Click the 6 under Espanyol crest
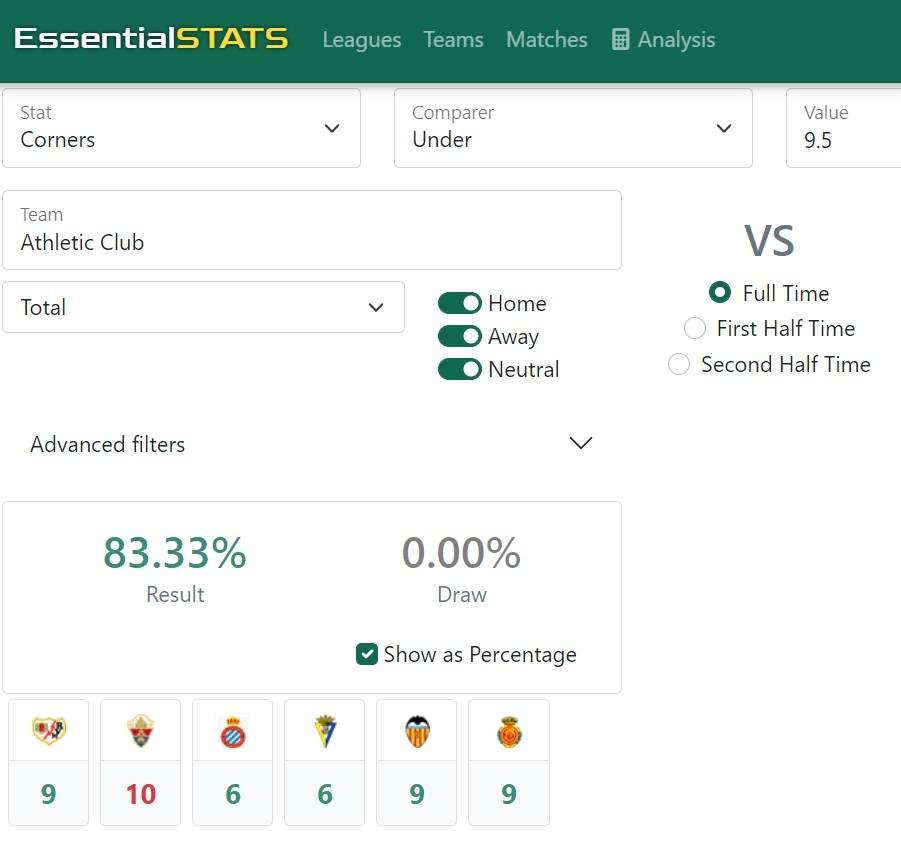 233,794
